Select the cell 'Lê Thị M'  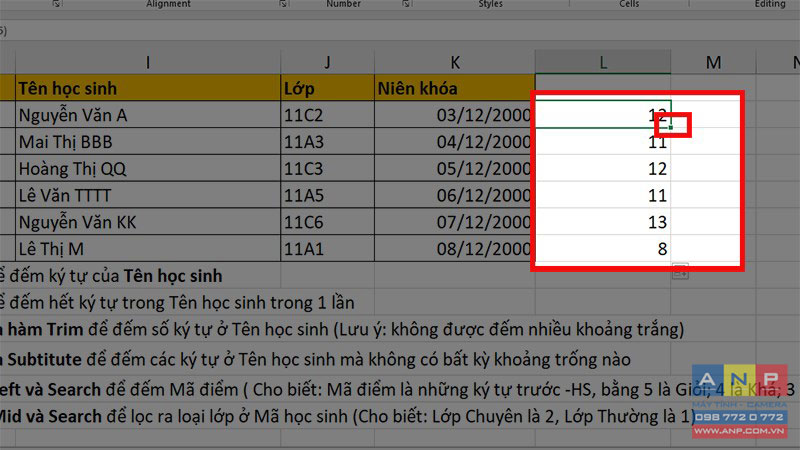point(148,248)
